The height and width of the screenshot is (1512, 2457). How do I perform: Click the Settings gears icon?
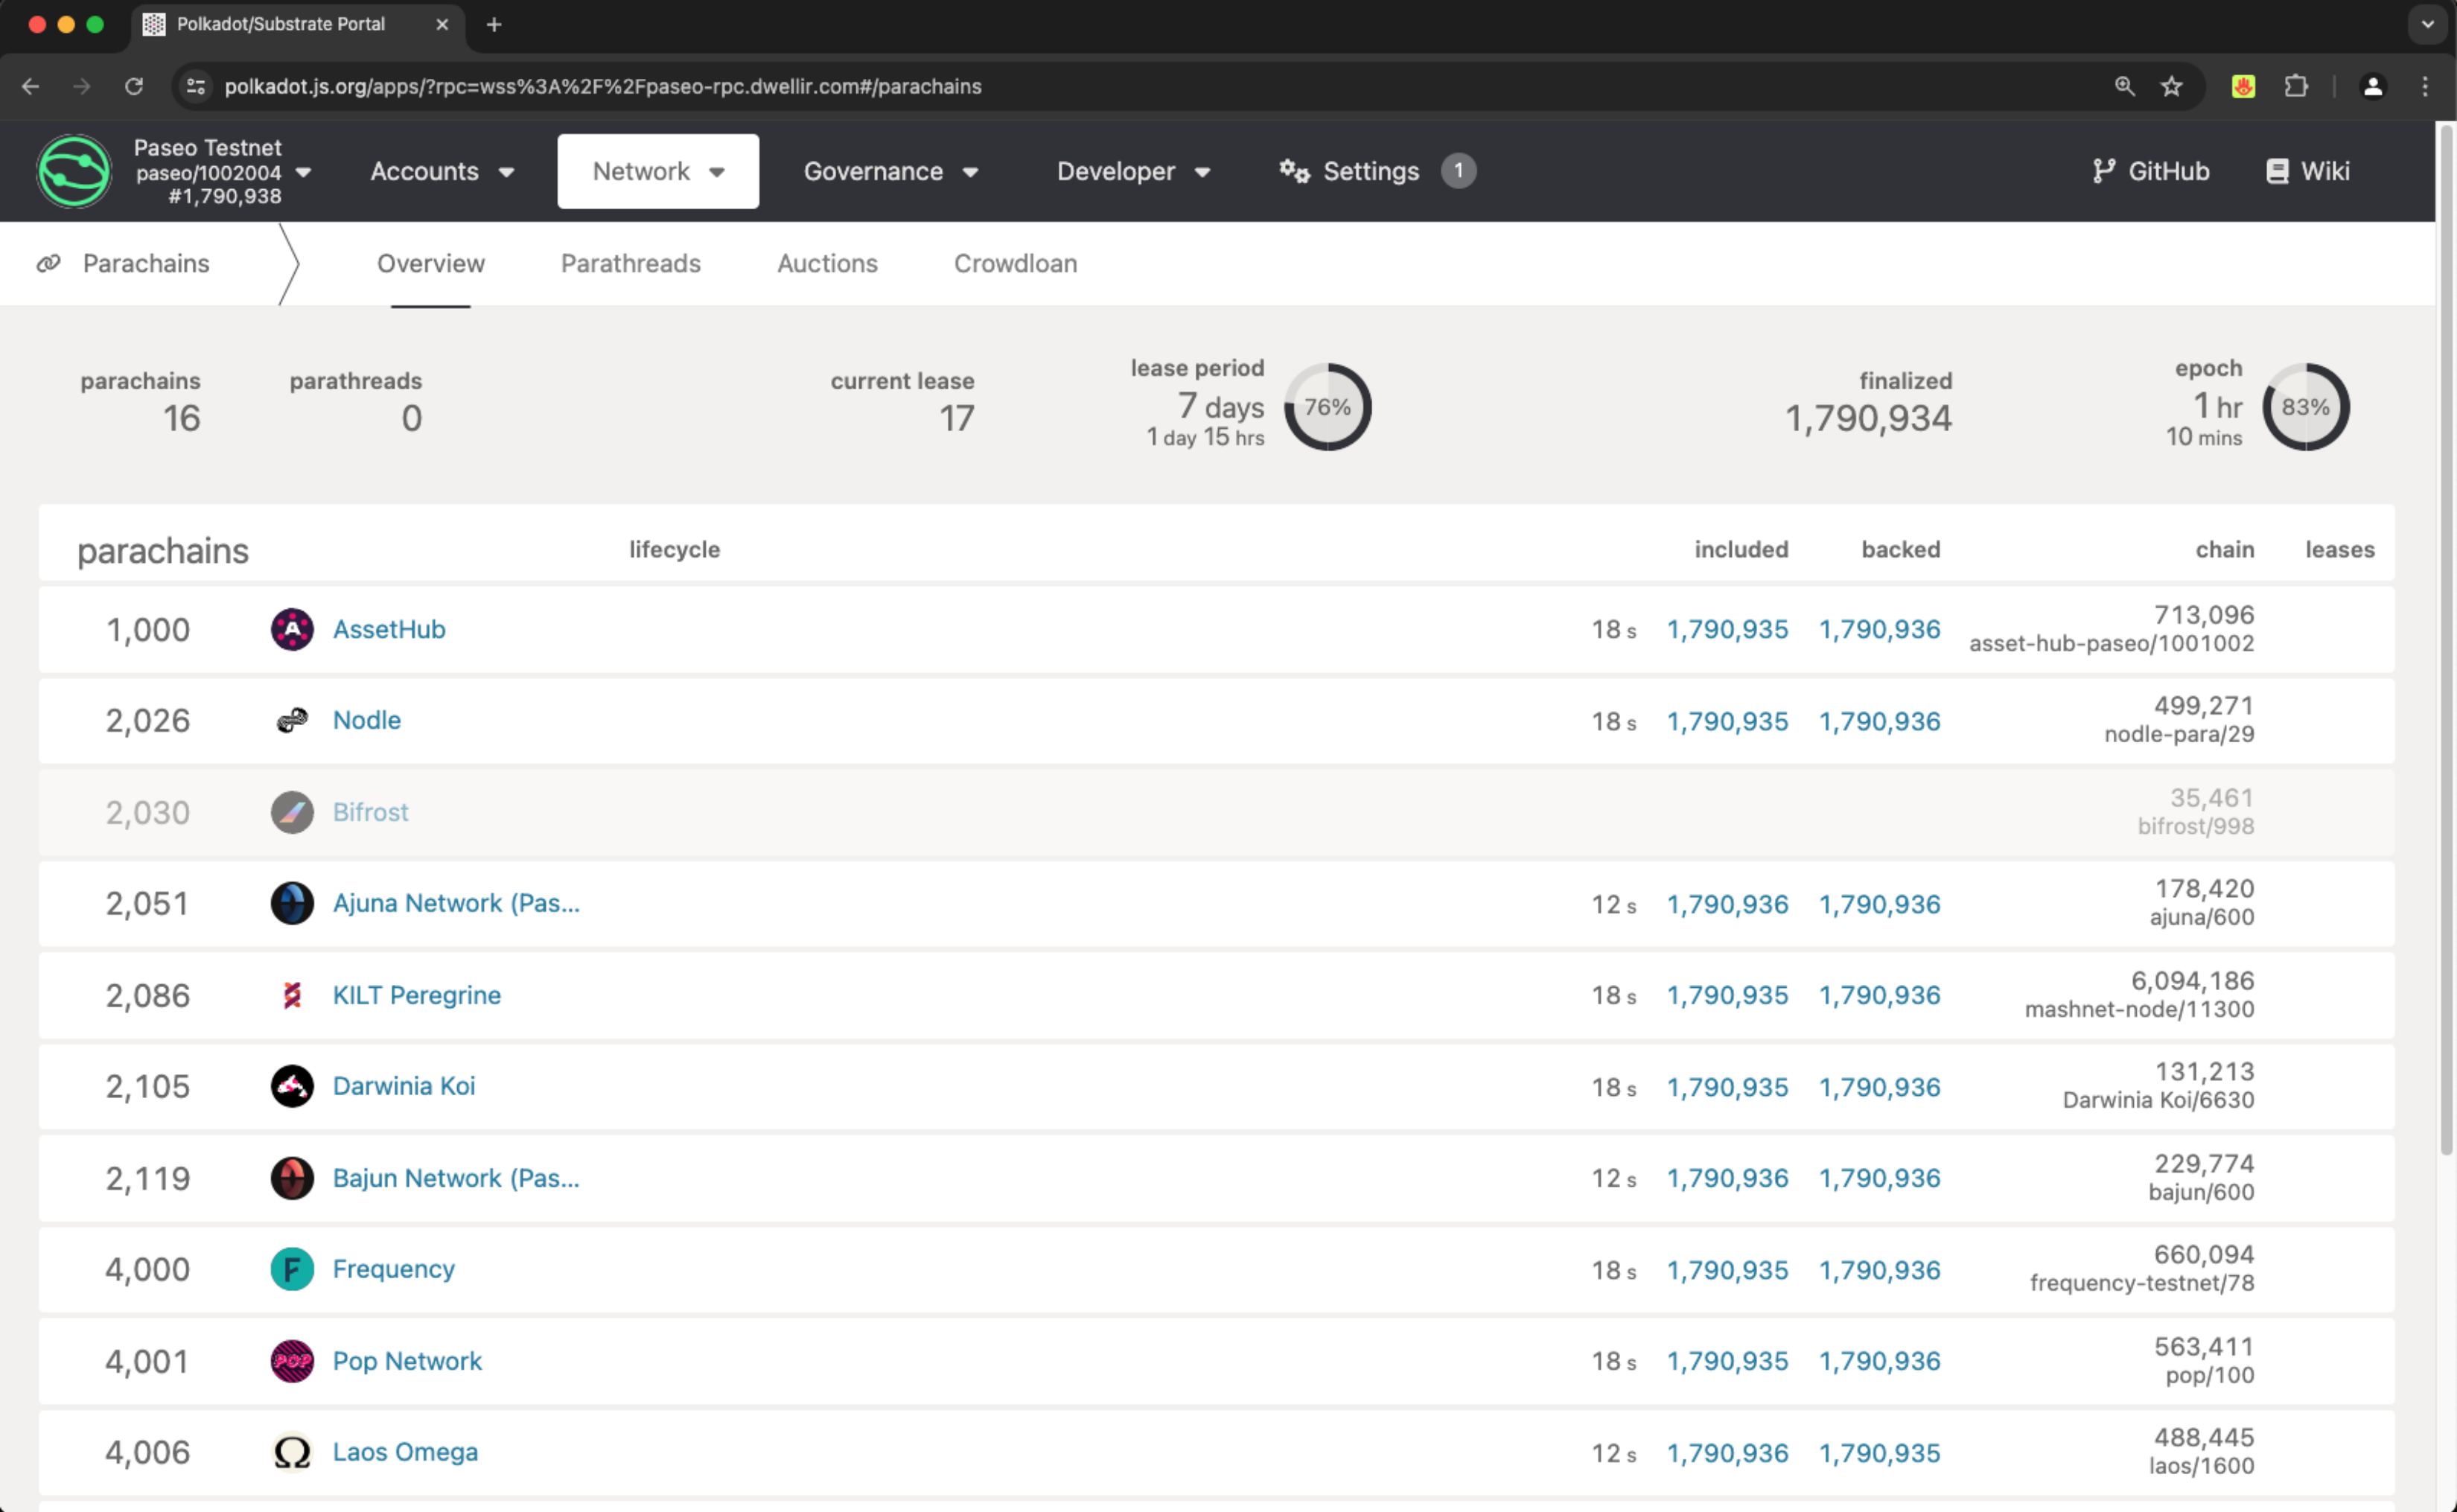(x=1294, y=171)
